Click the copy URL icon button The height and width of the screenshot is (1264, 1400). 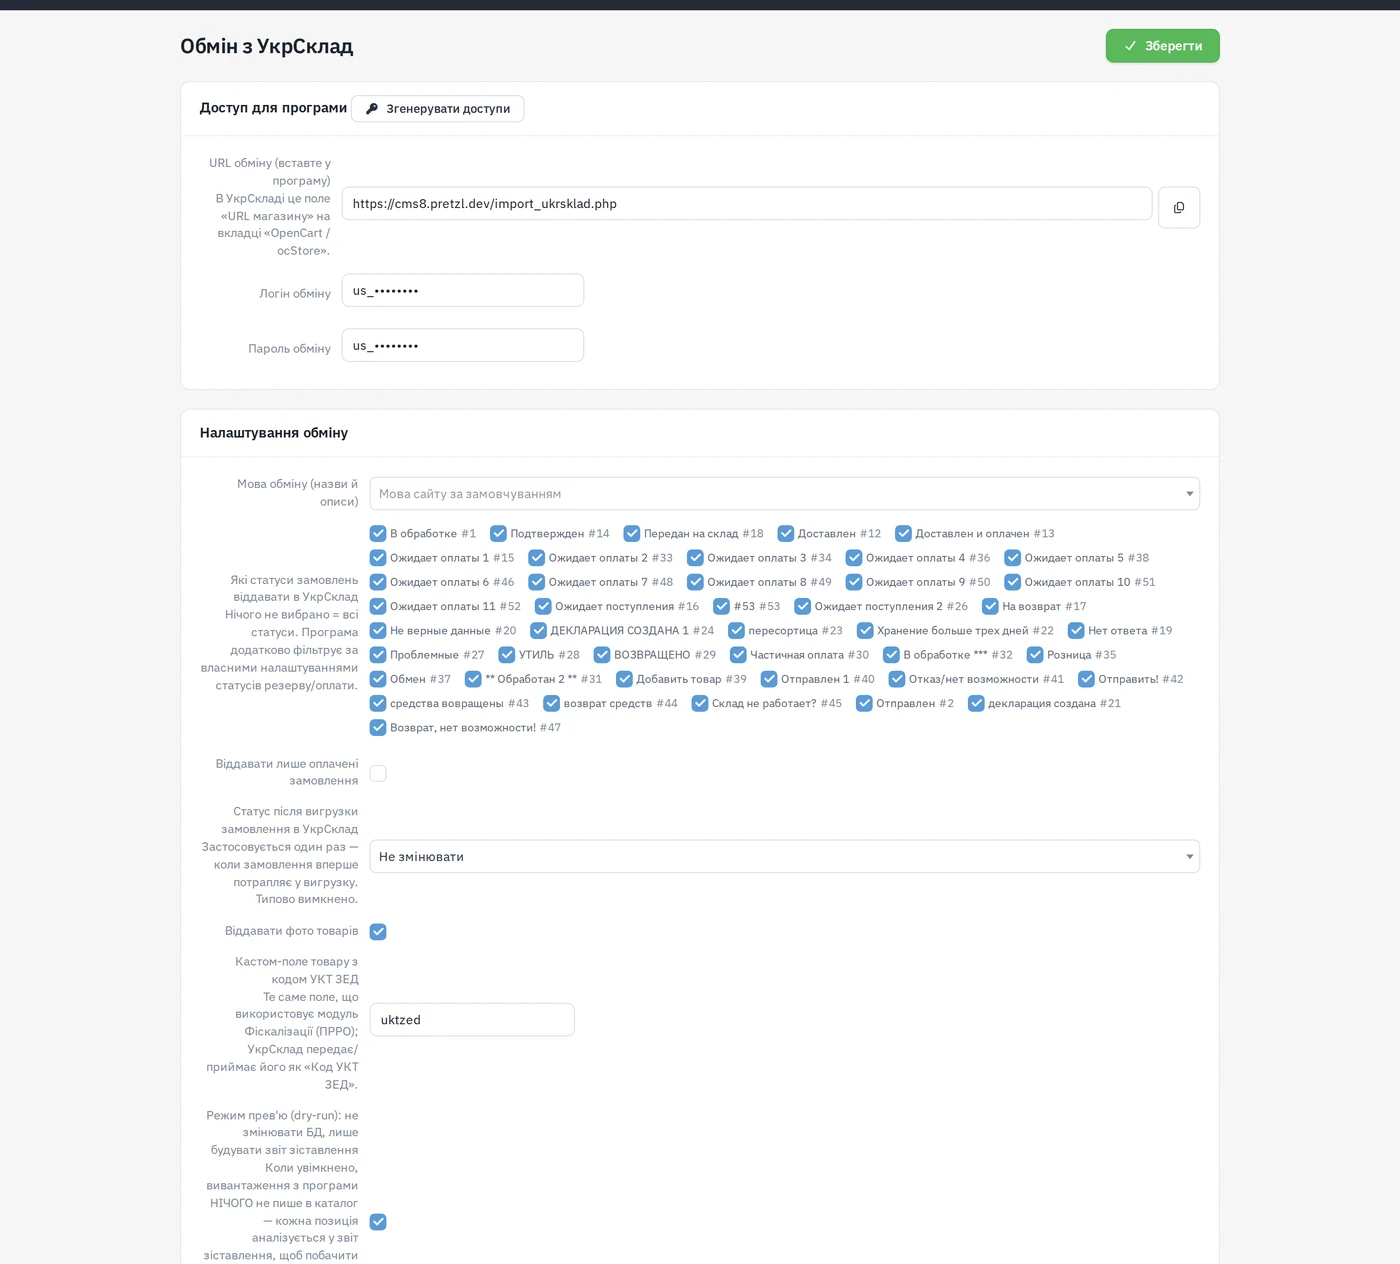point(1179,207)
